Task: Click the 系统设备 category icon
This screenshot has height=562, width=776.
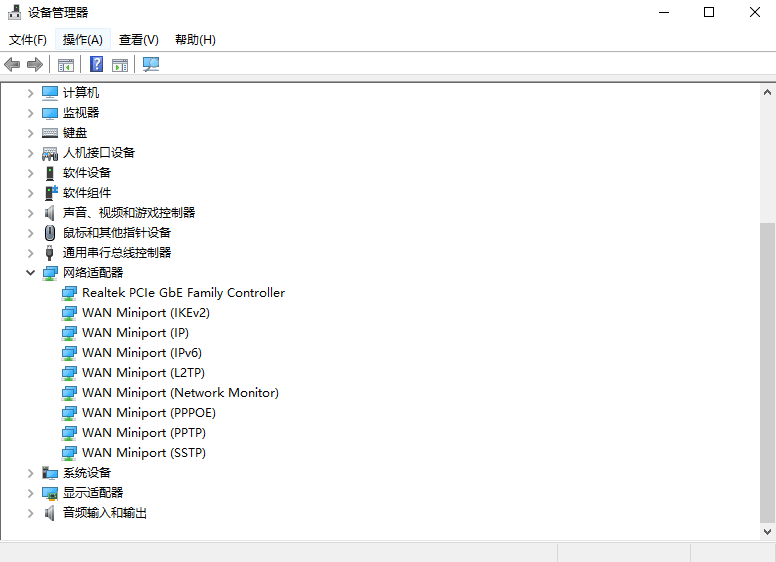Action: [x=50, y=473]
